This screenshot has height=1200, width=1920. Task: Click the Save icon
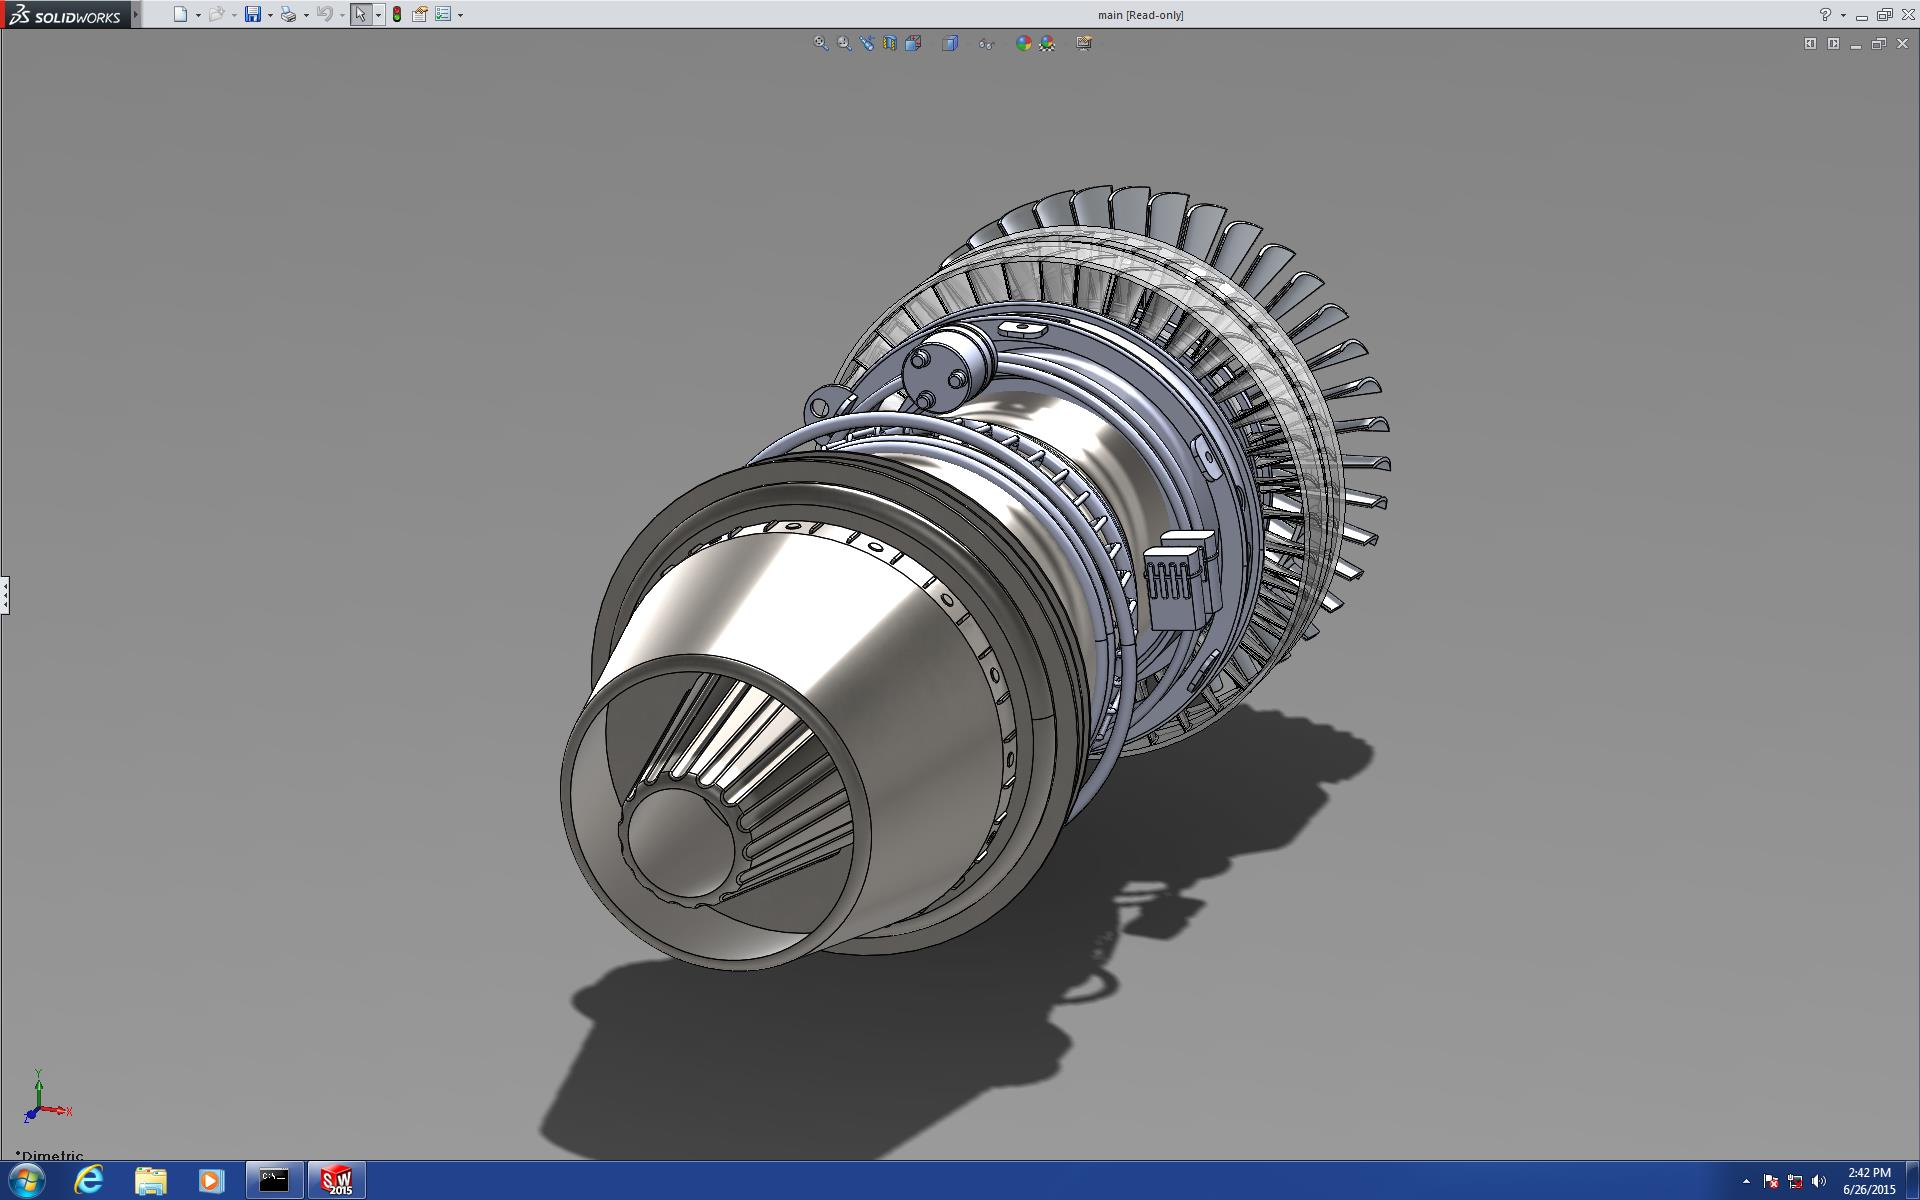tap(253, 14)
